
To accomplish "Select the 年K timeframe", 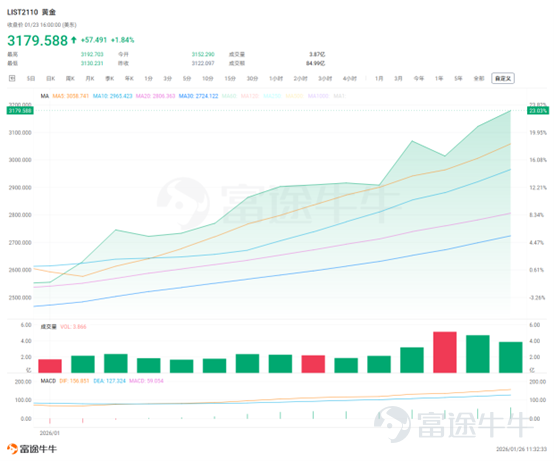I will point(129,78).
